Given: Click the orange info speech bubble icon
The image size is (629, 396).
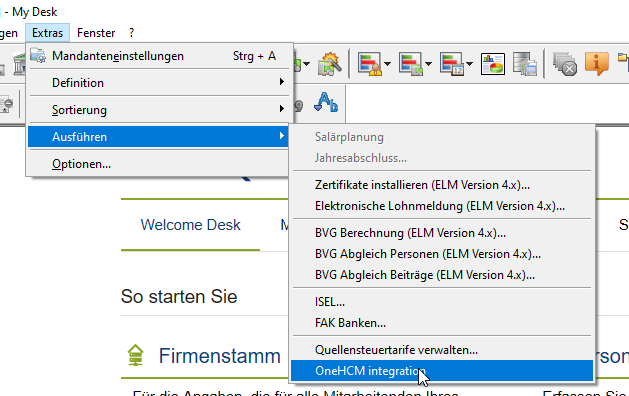Looking at the screenshot, I should (597, 64).
